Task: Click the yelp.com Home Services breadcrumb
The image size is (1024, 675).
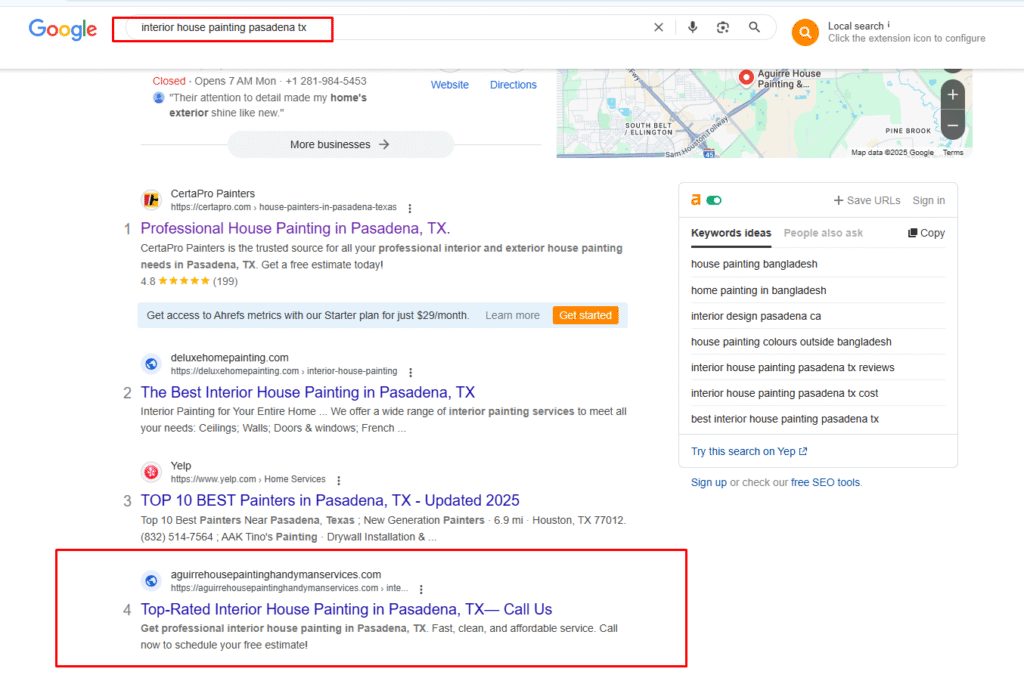Action: point(248,479)
